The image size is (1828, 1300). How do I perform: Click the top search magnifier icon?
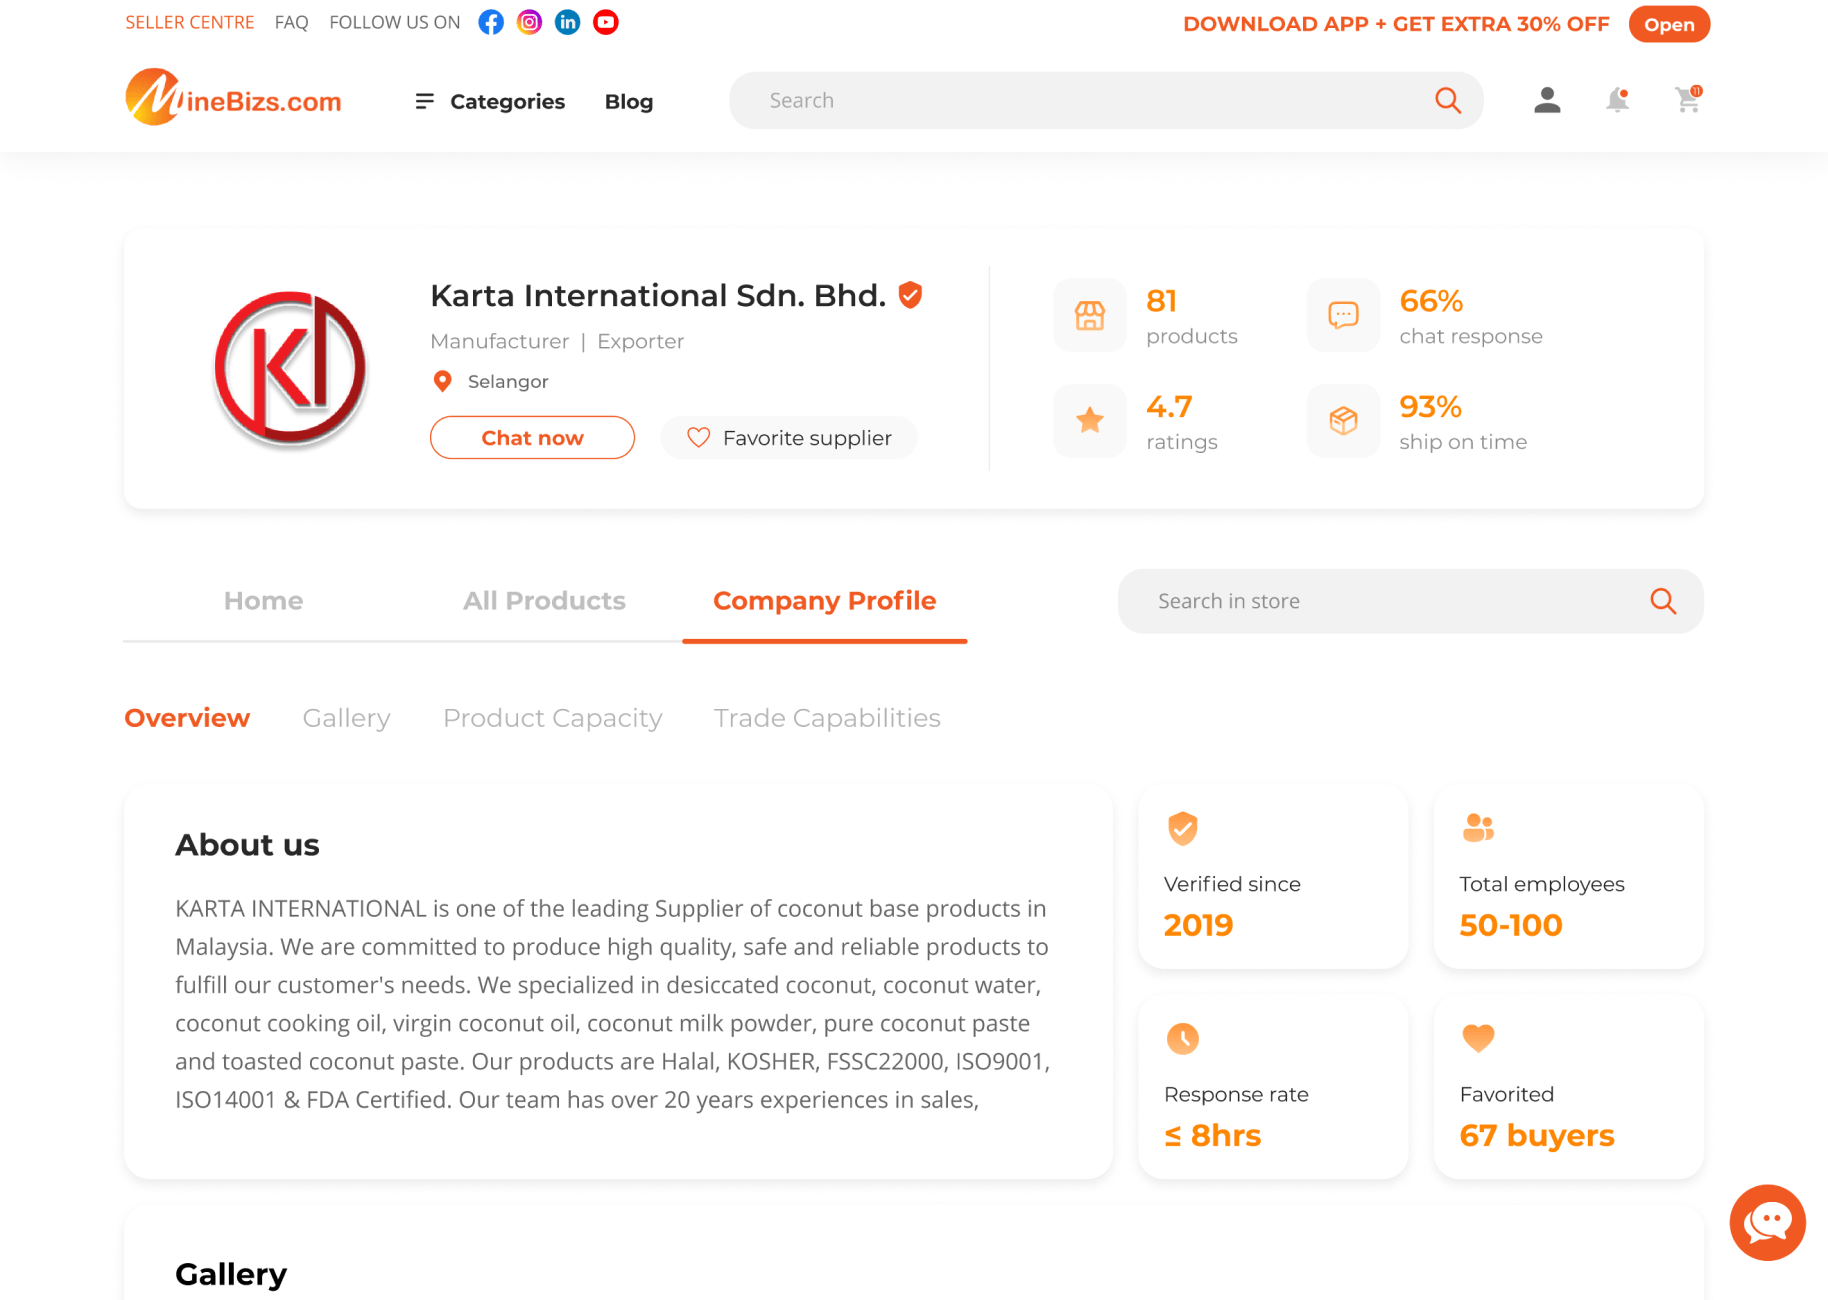point(1447,100)
